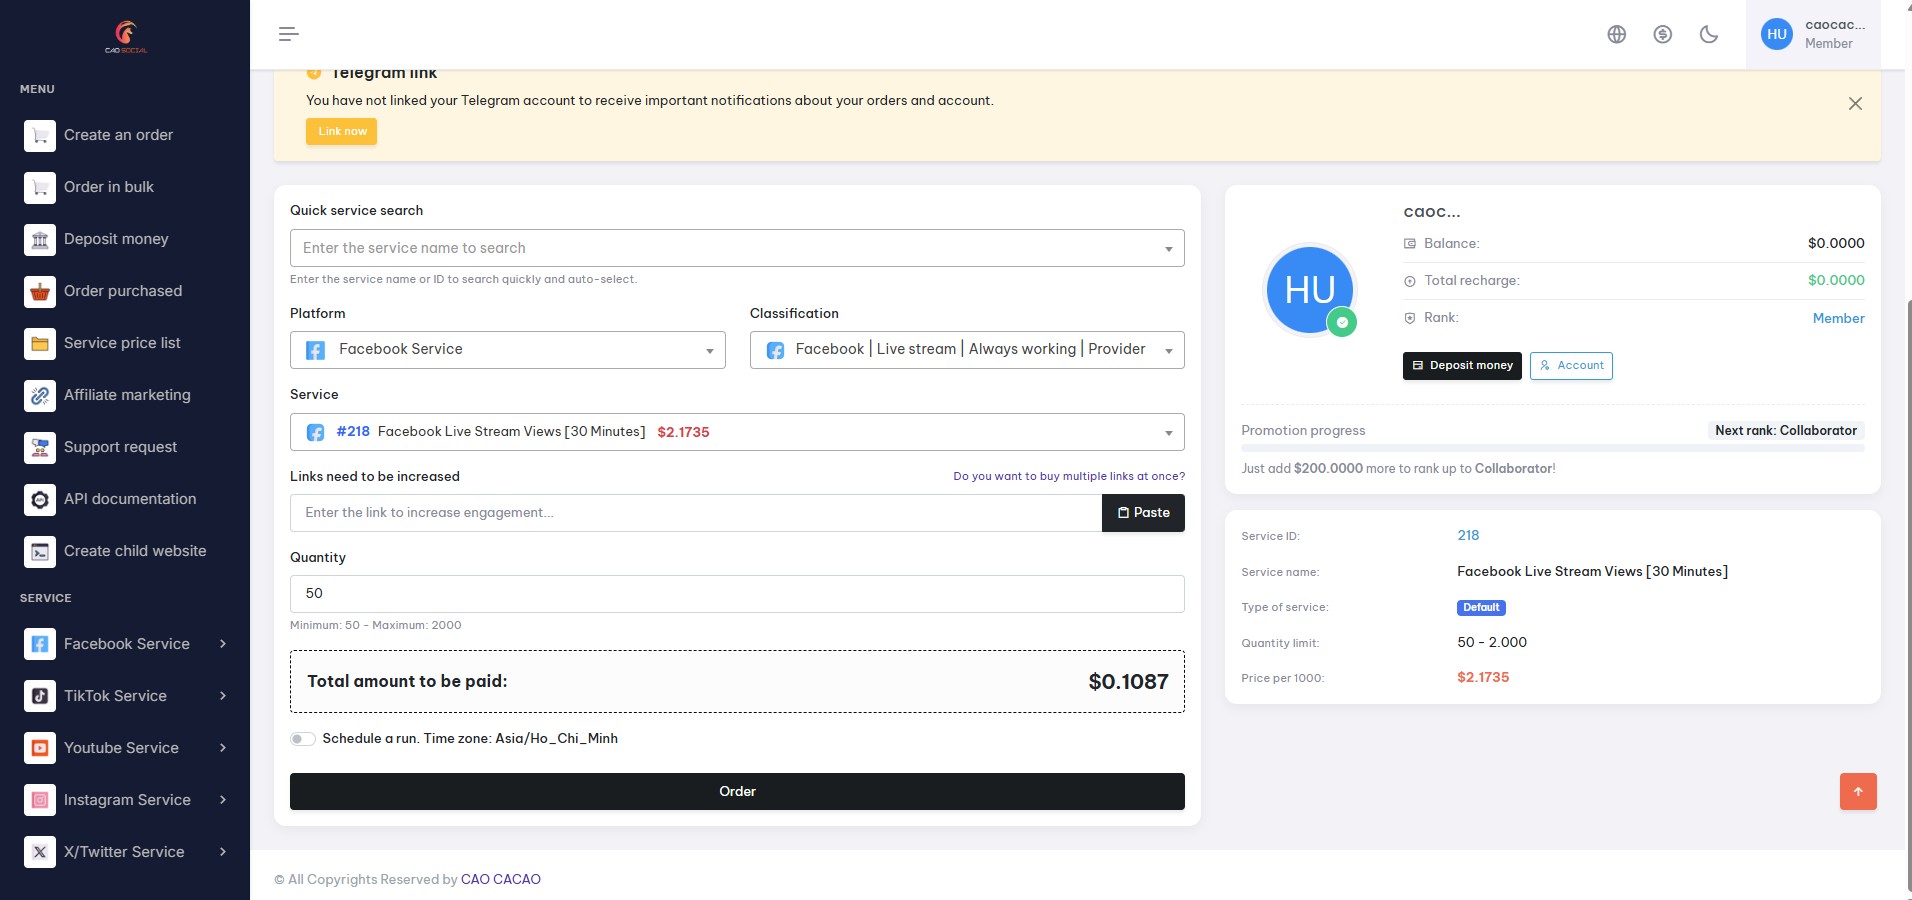This screenshot has height=900, width=1912.
Task: Click the Default service type badge
Action: point(1481,607)
